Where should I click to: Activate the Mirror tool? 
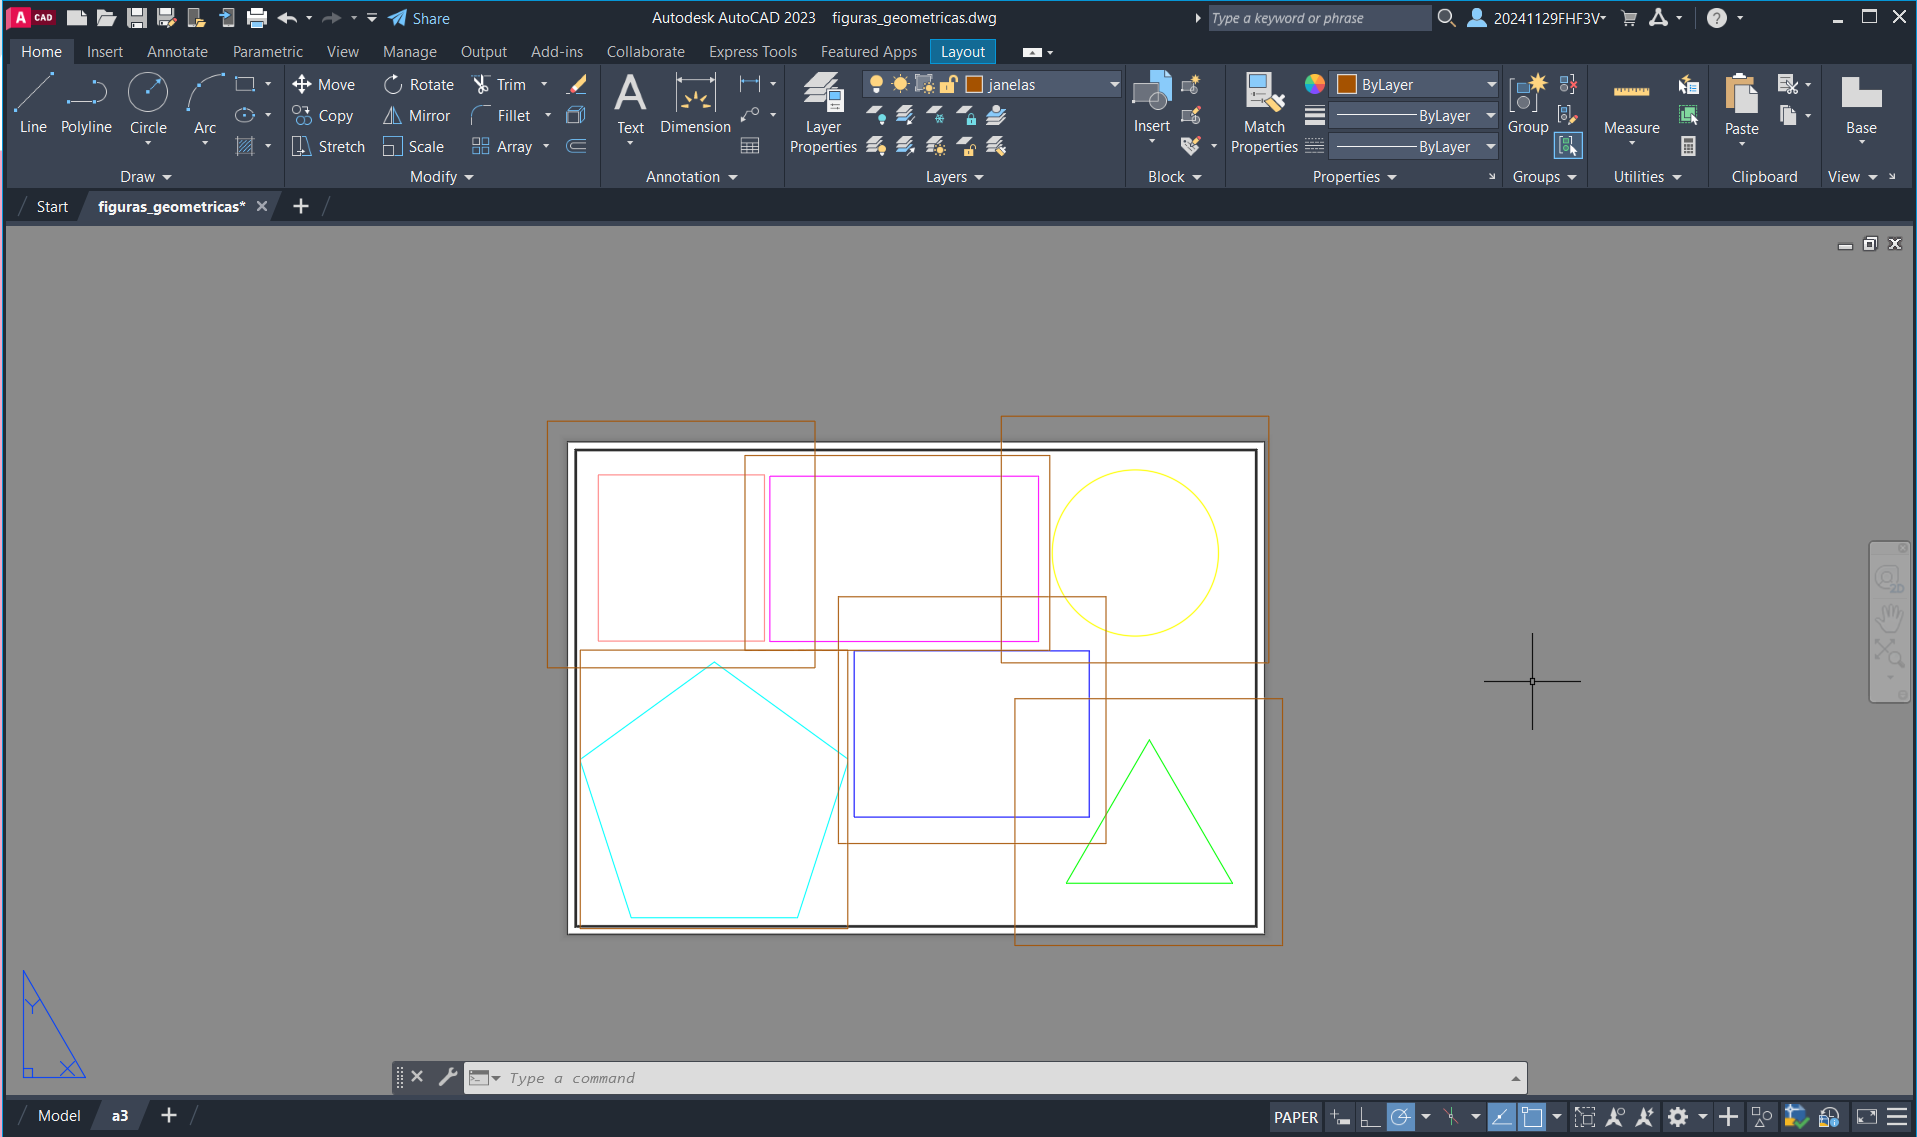tap(417, 116)
